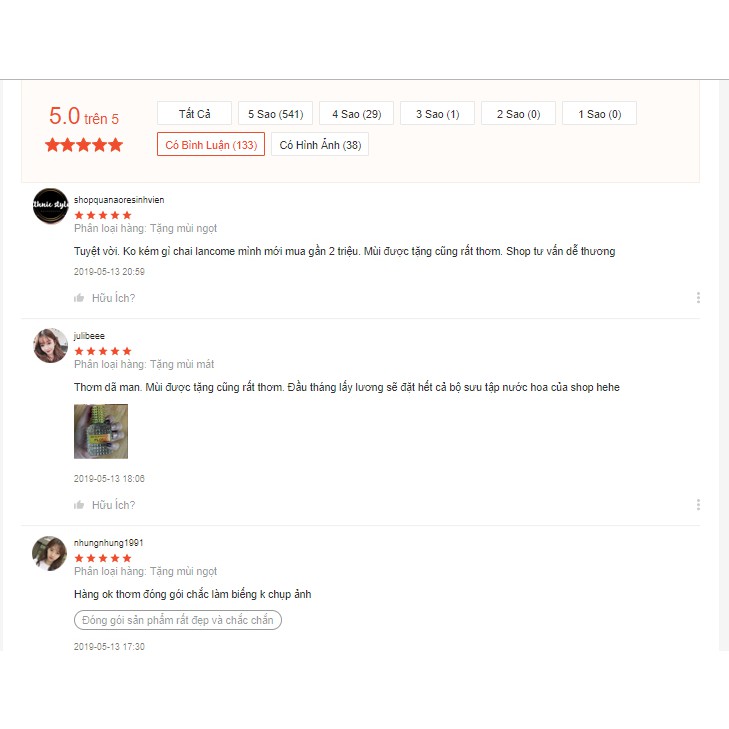729x729 pixels.
Task: Filter reviews by 4 Sao (29)
Action: coord(356,113)
